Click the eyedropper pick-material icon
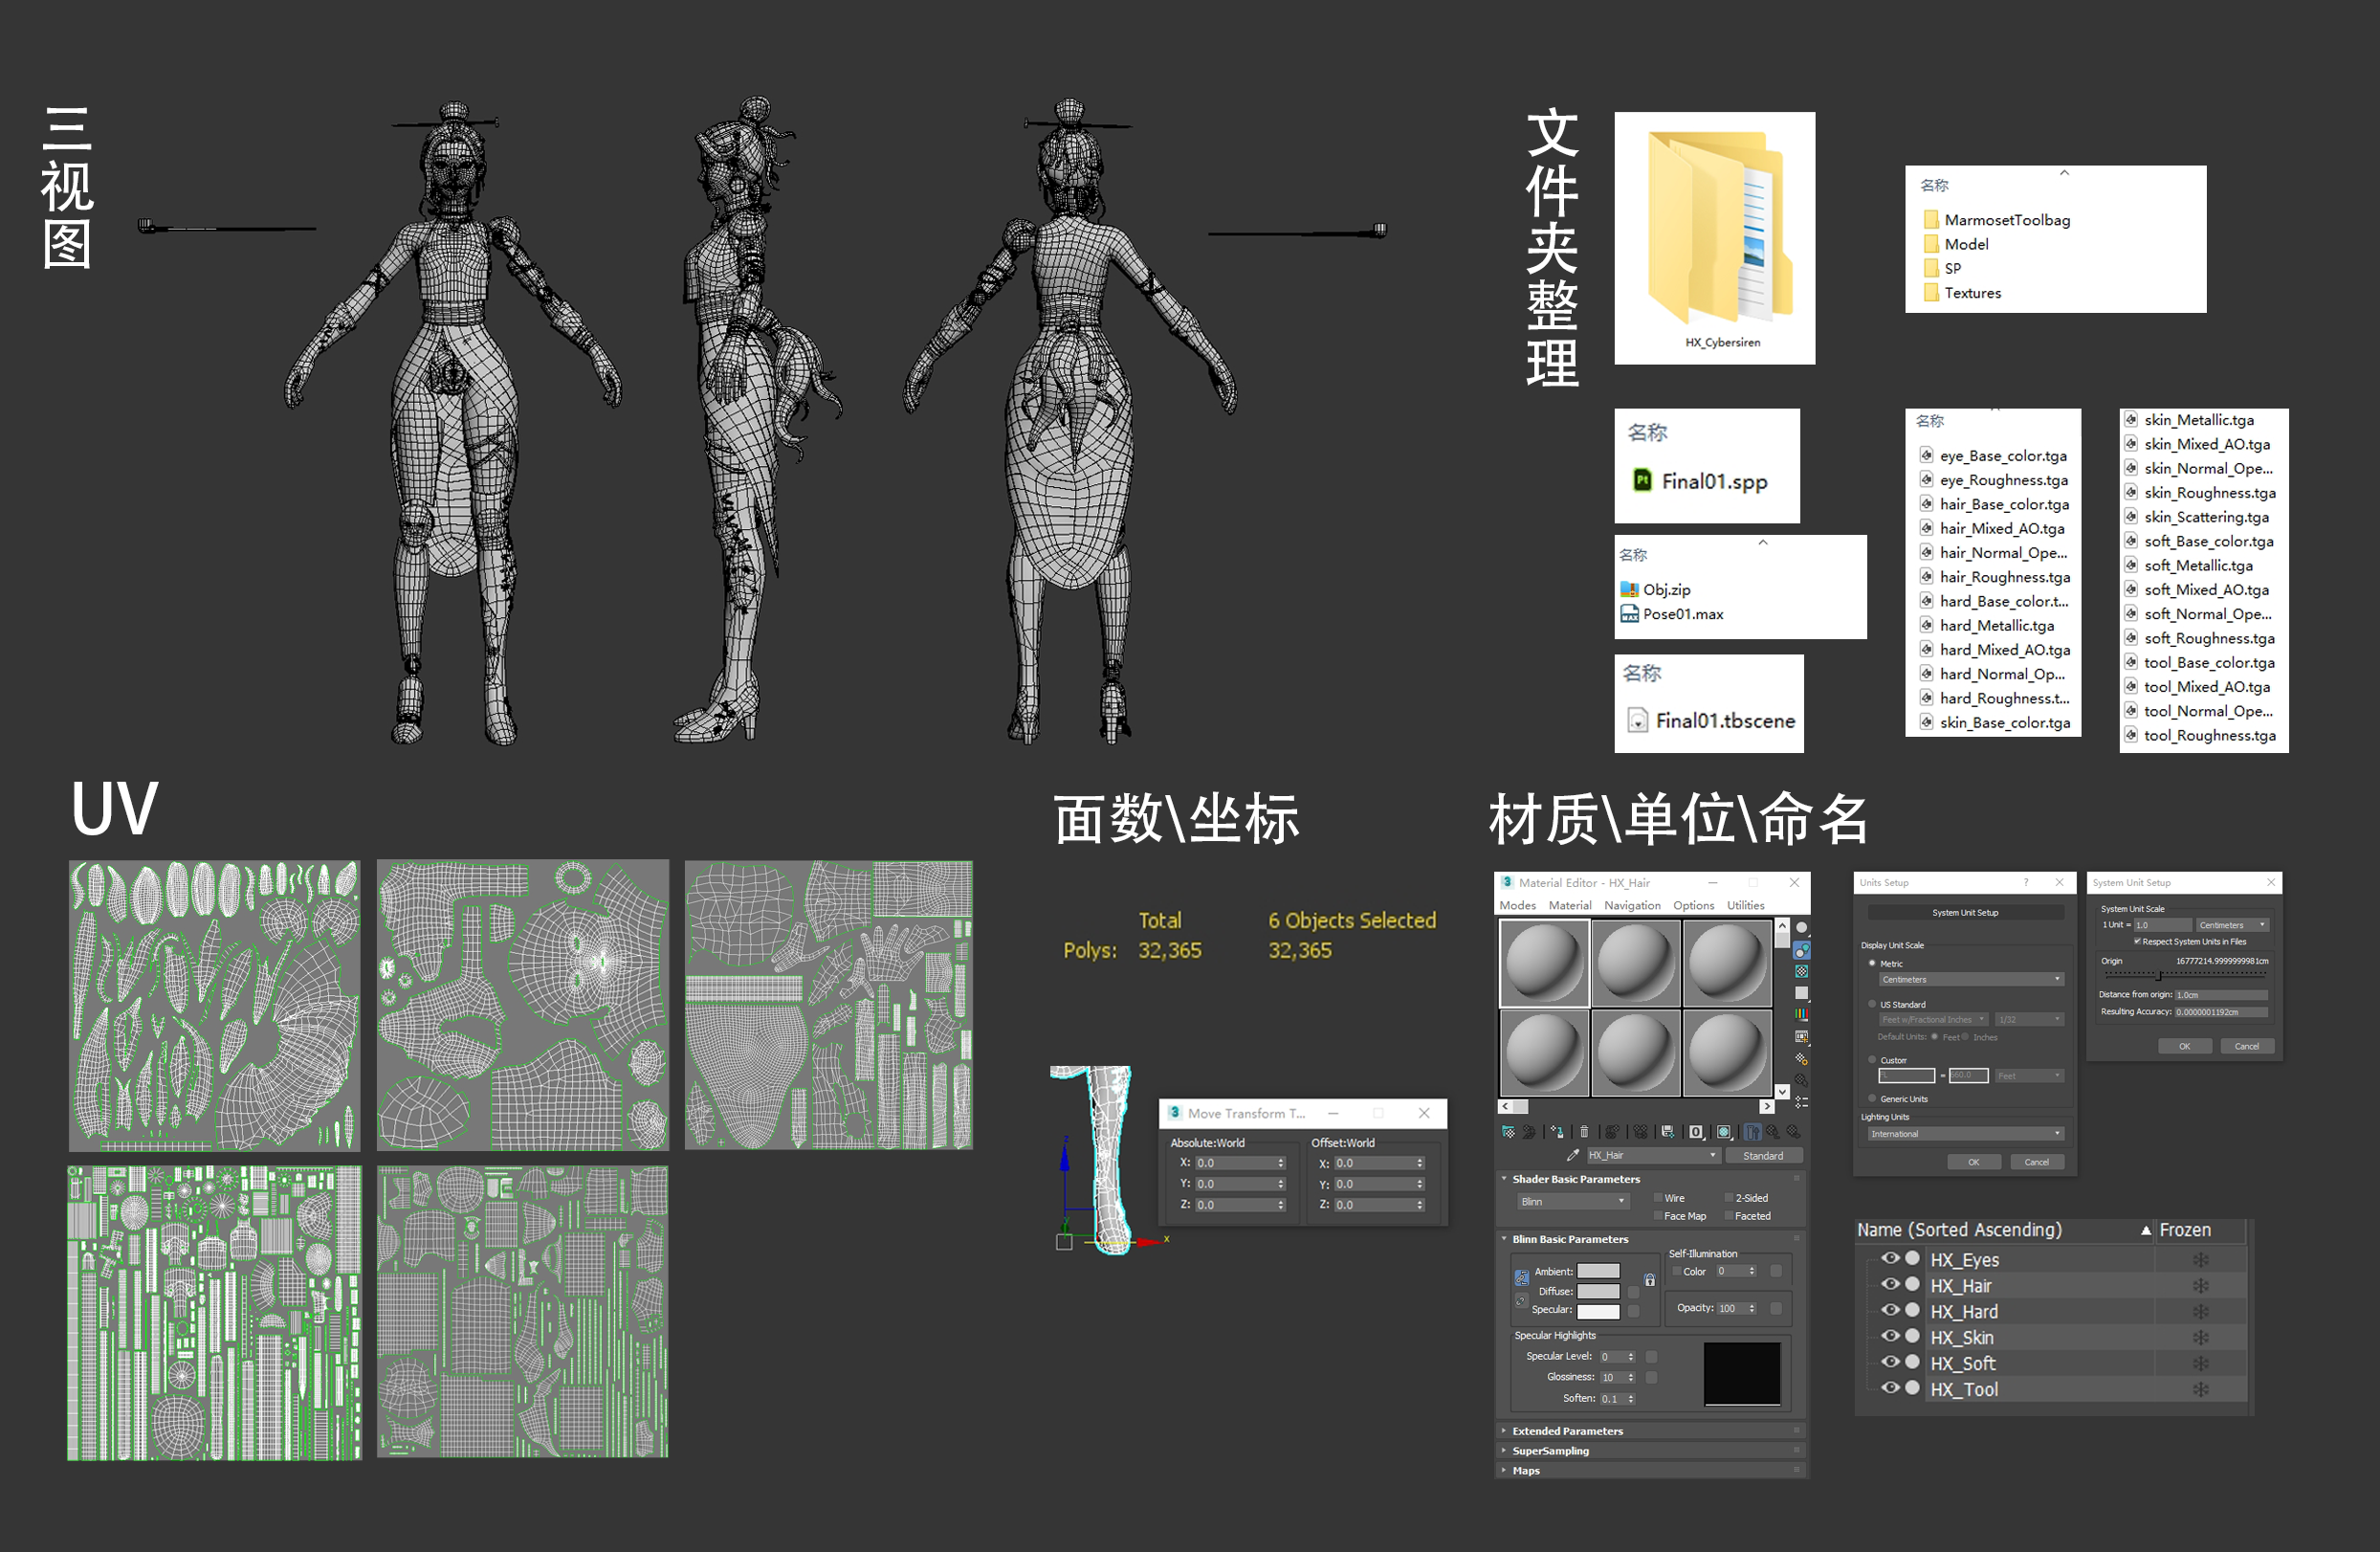 click(x=1573, y=1155)
